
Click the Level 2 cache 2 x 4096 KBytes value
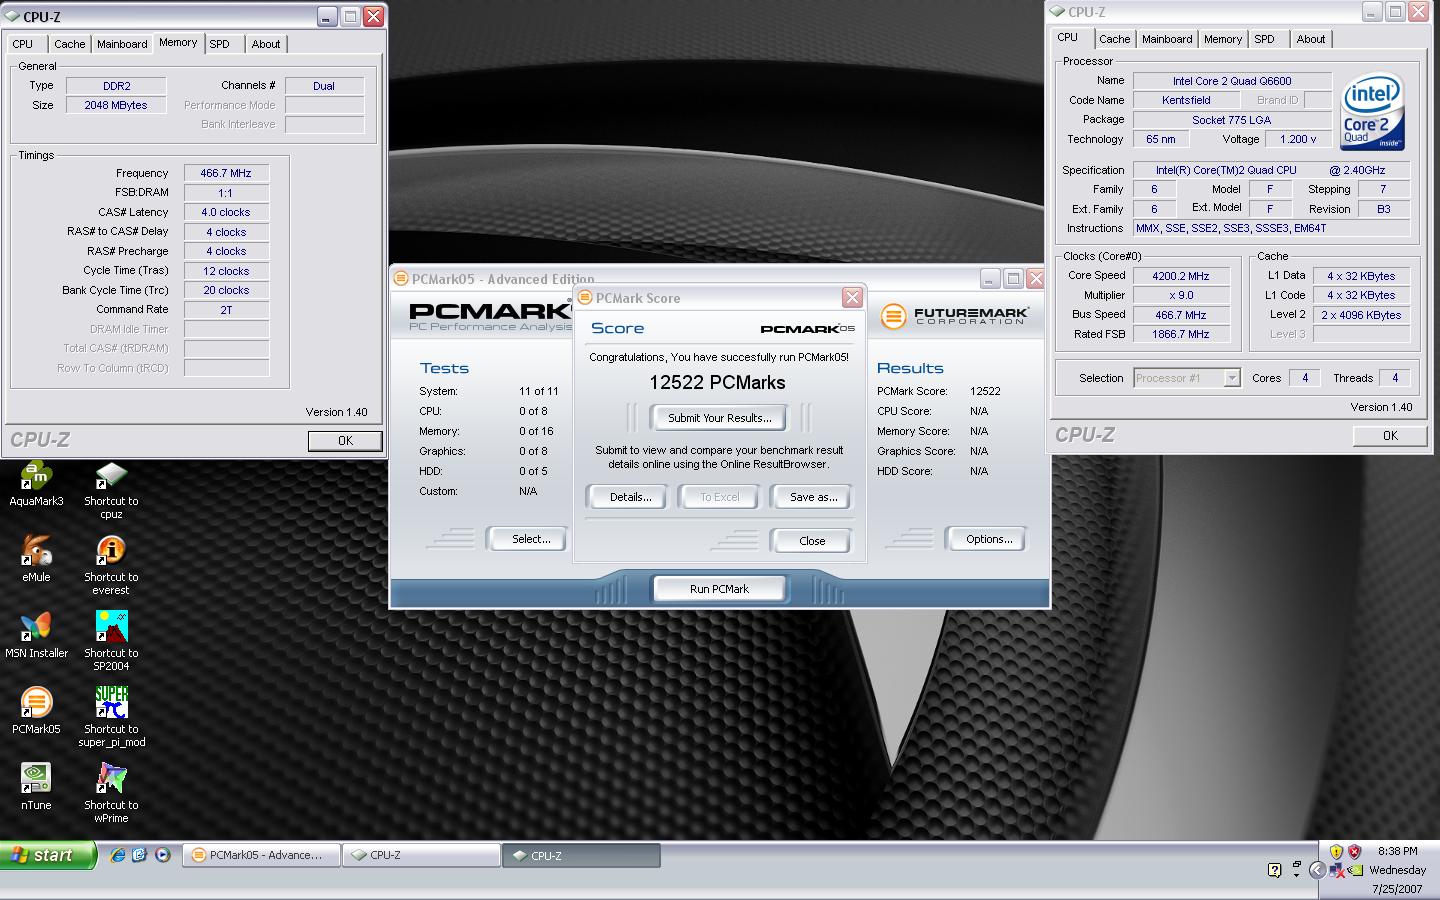pyautogui.click(x=1361, y=315)
